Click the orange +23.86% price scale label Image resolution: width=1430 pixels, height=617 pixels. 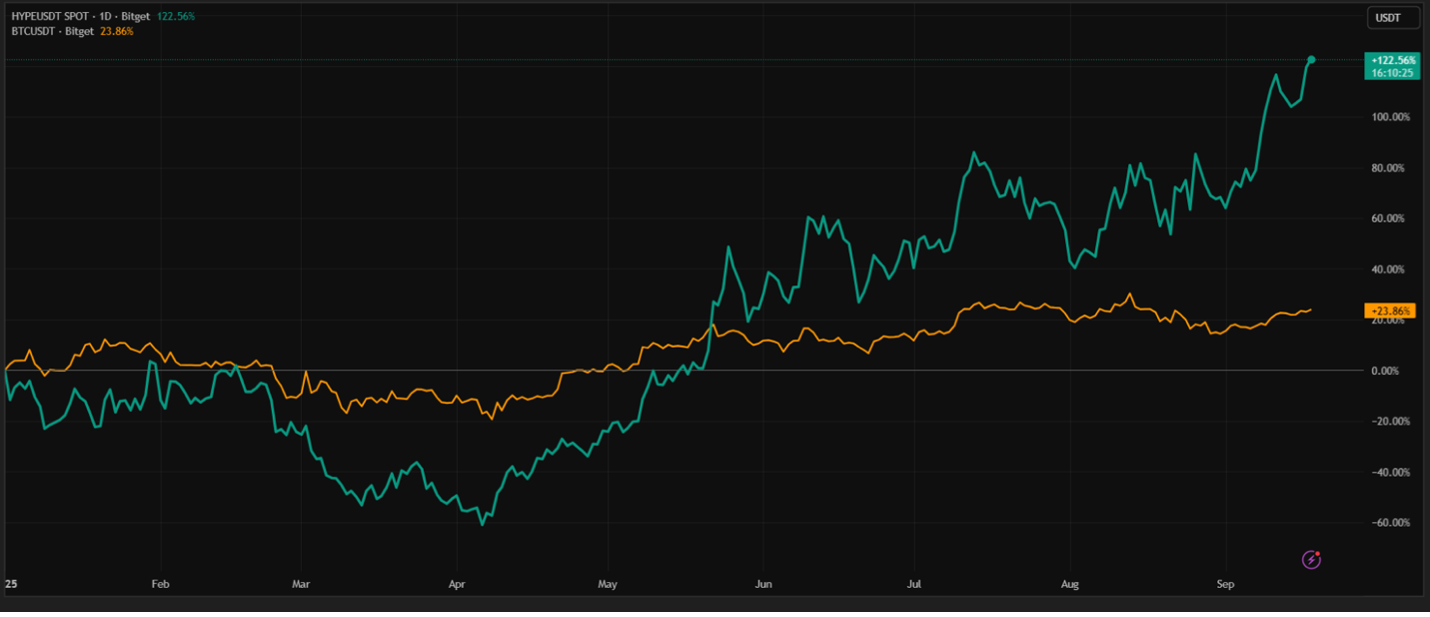1388,311
